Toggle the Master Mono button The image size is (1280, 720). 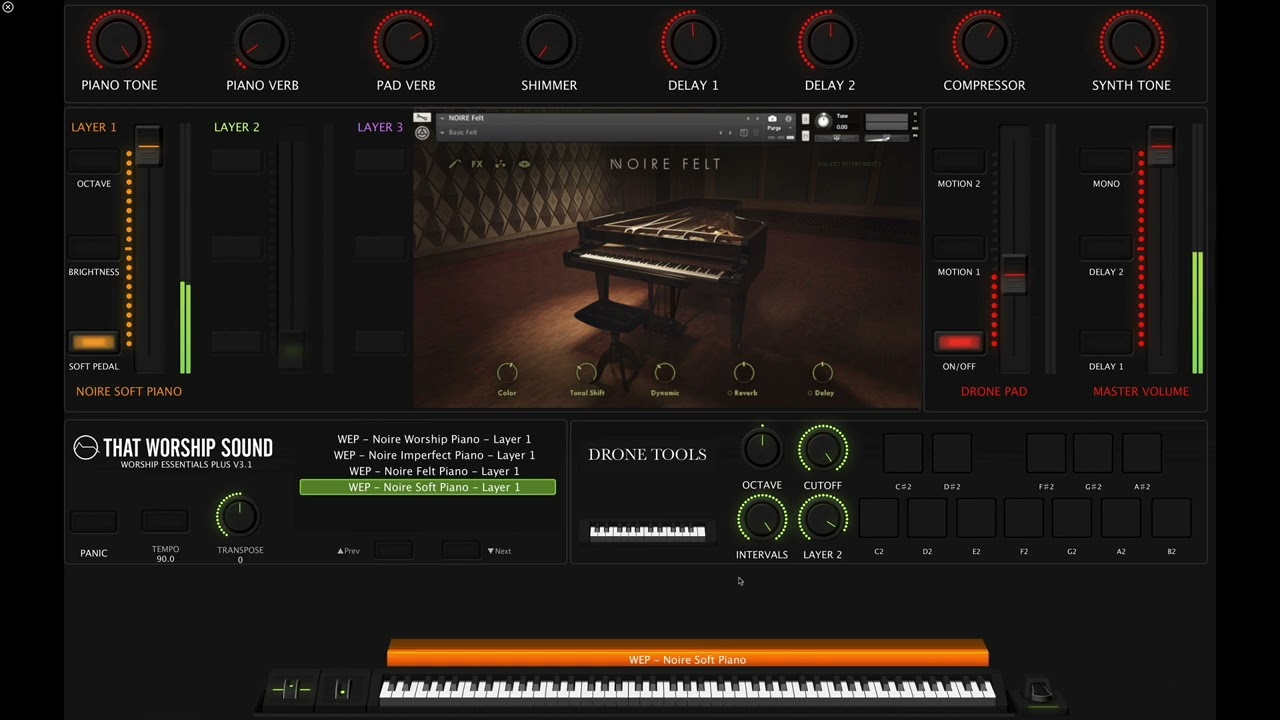(1106, 161)
